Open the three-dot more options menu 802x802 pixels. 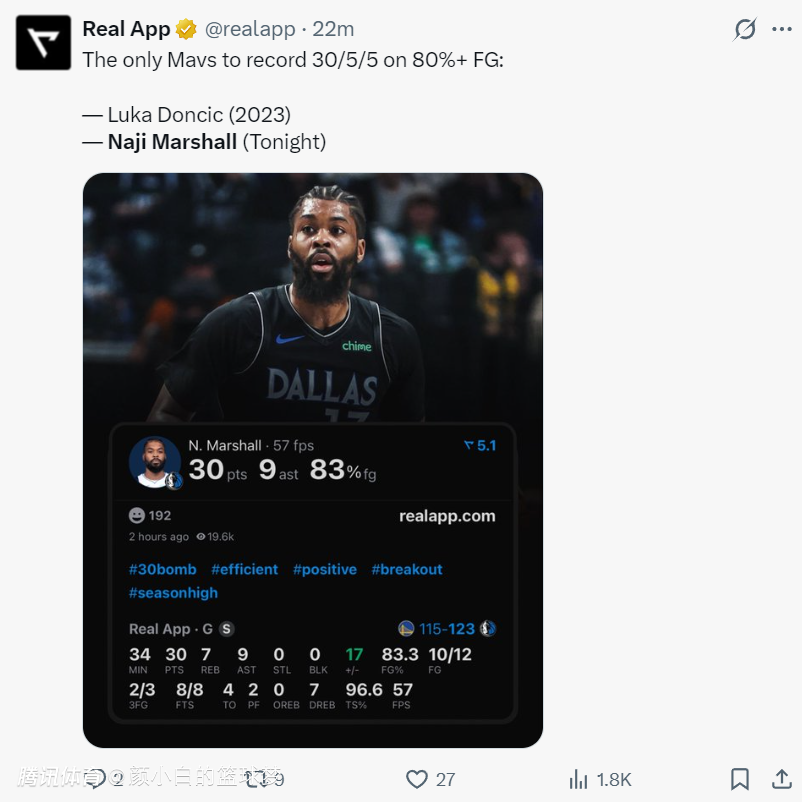click(x=782, y=29)
